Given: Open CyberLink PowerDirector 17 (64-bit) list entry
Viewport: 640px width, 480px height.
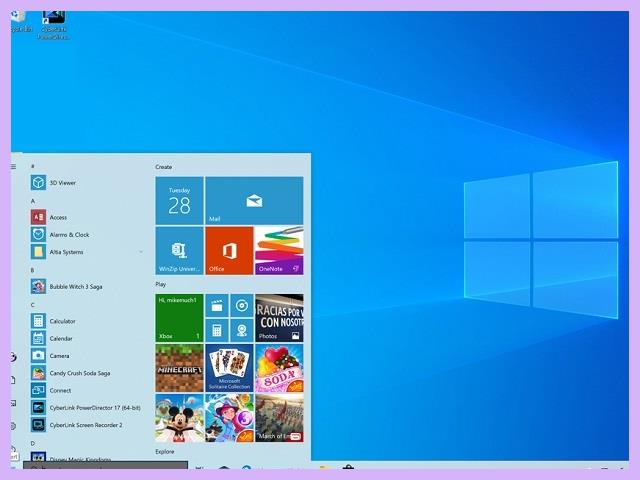Looking at the screenshot, I should tap(86, 408).
